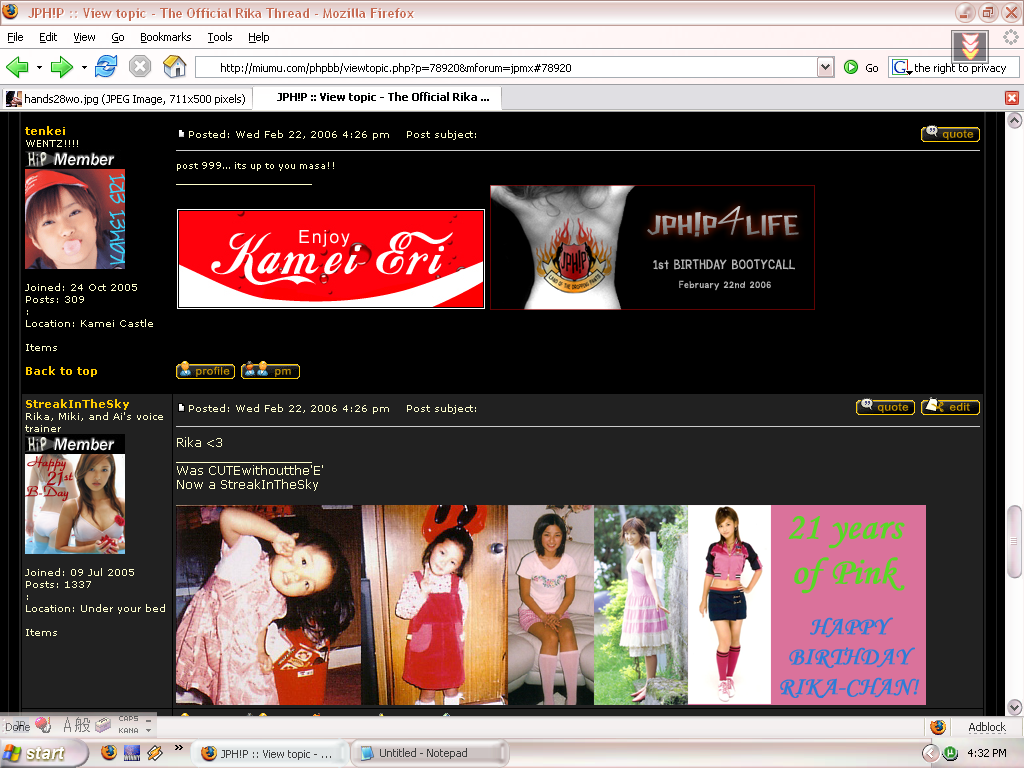
Task: Show hidden system tray icons
Action: pyautogui.click(x=930, y=753)
